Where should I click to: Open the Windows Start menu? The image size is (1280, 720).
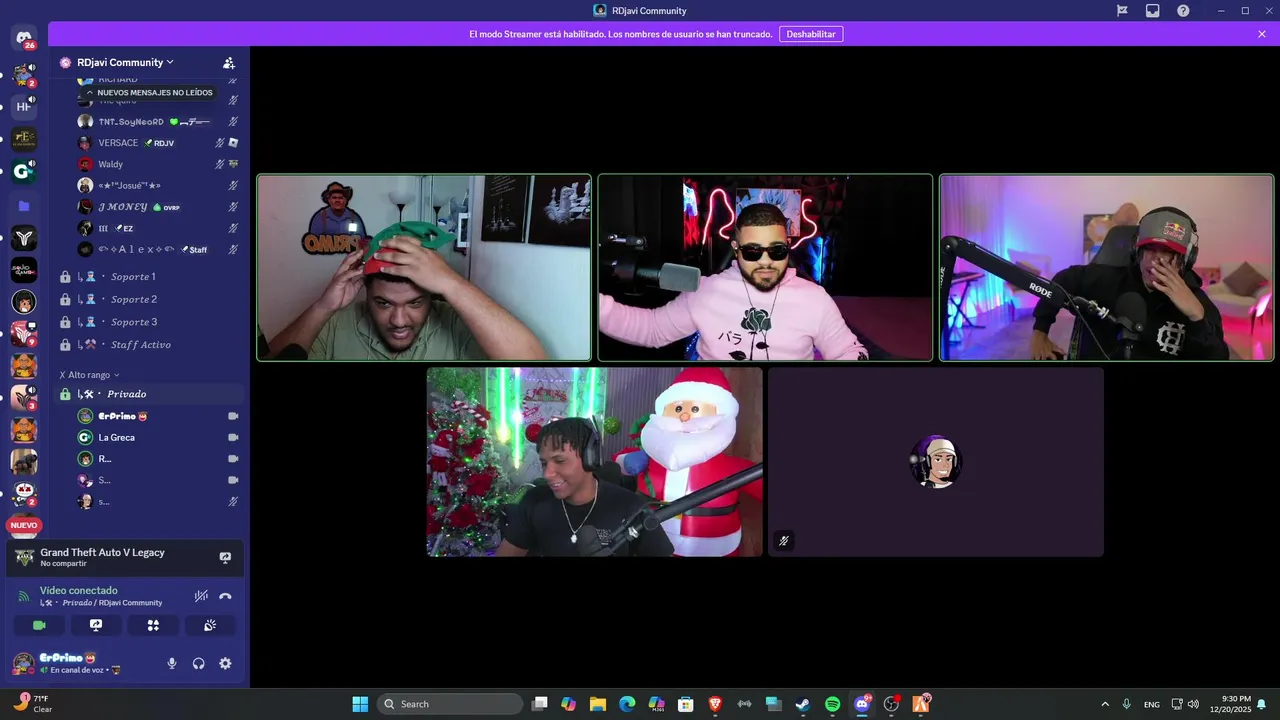(x=360, y=704)
